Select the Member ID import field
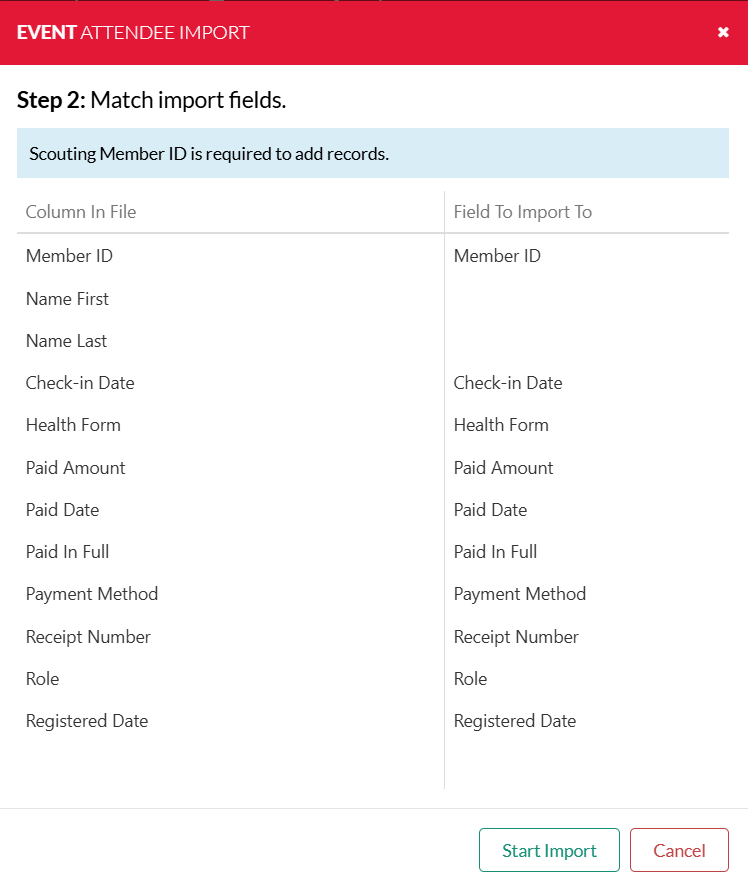 pyautogui.click(x=497, y=256)
